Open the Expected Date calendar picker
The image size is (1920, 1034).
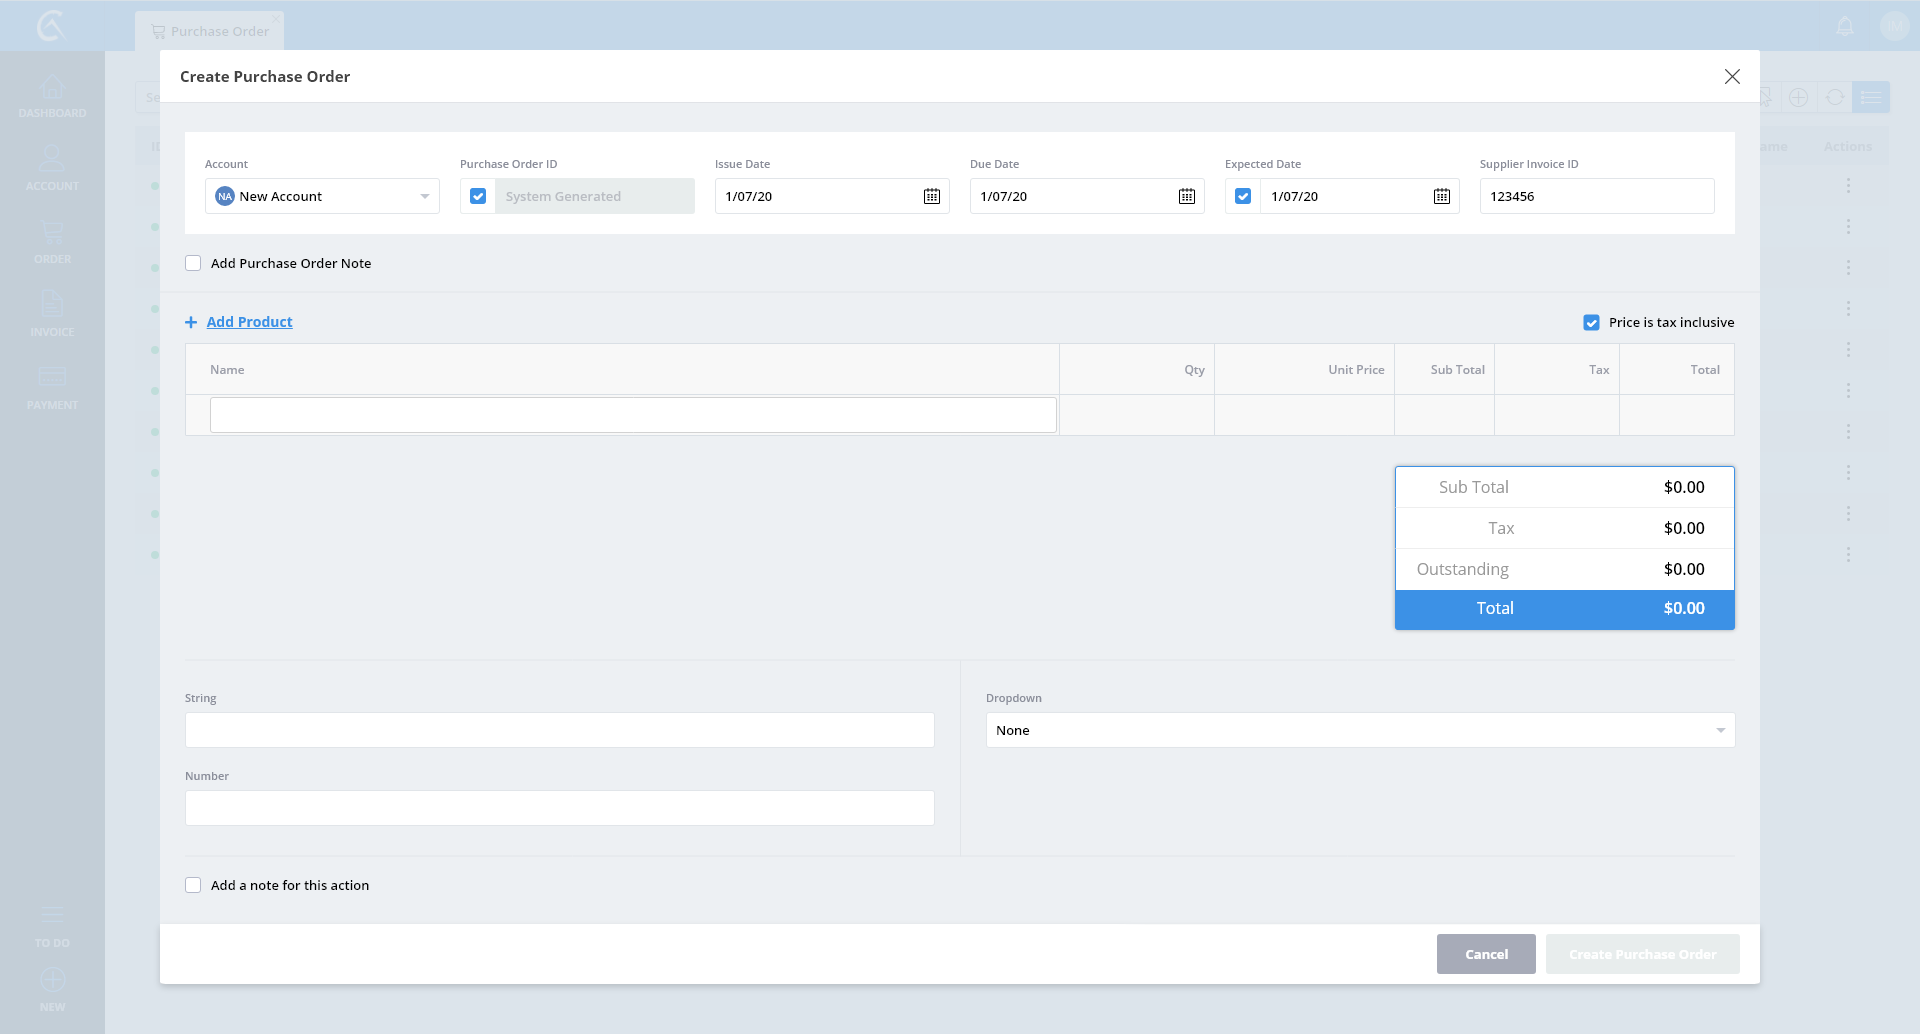click(x=1441, y=196)
